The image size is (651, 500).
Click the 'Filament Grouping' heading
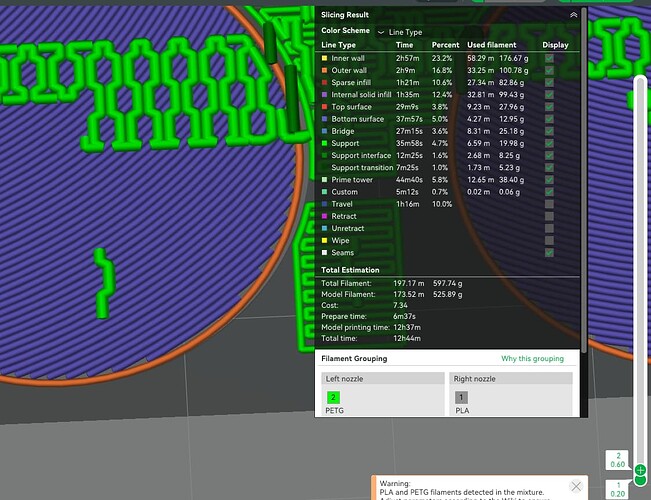(354, 358)
